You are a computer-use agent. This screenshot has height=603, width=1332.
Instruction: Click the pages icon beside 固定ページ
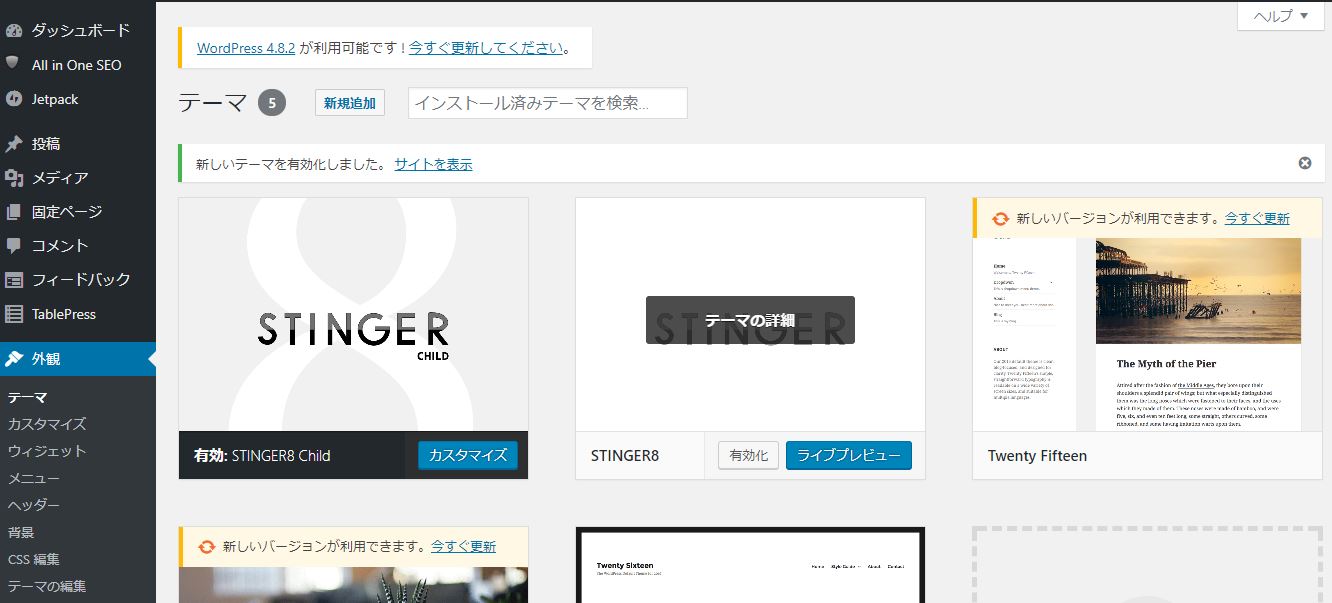pyautogui.click(x=14, y=212)
